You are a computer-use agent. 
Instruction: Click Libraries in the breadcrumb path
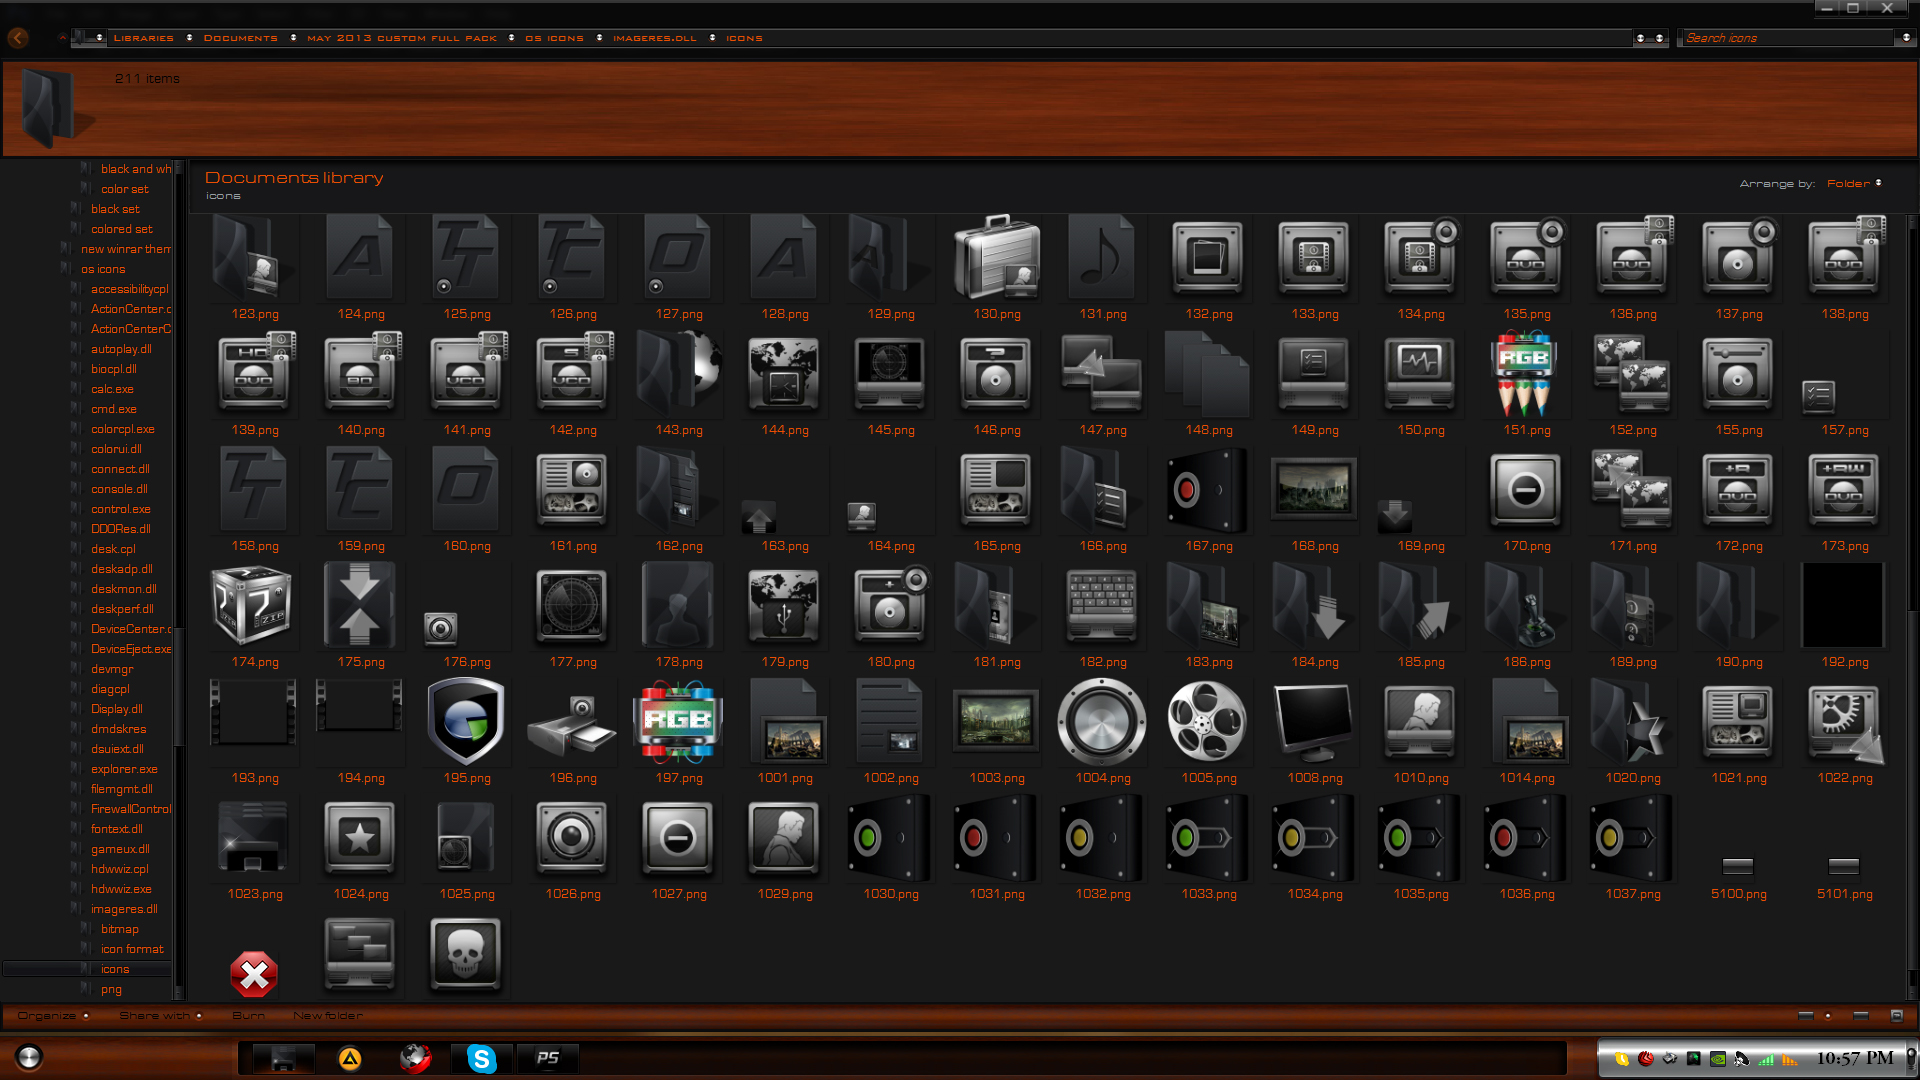(x=144, y=38)
